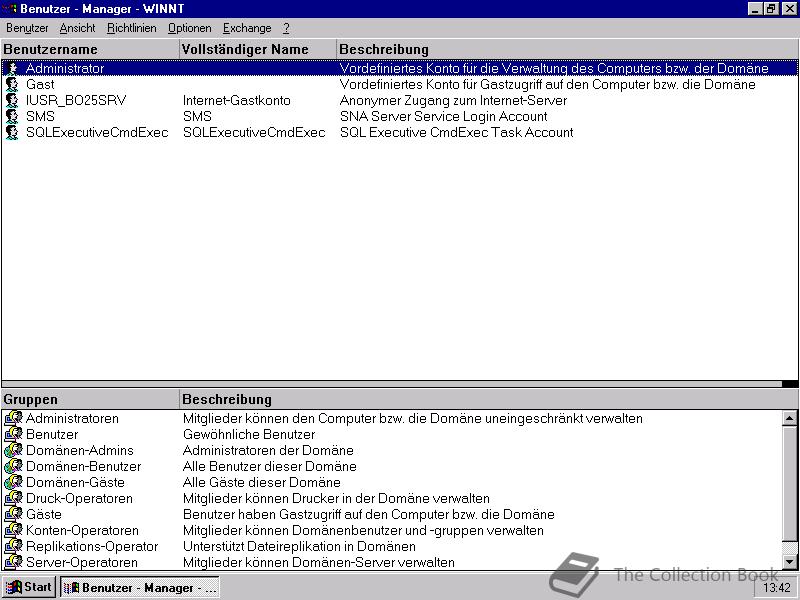800x600 pixels.
Task: Click the Benutzer-Manager title bar icon
Action: pyautogui.click(x=10, y=9)
